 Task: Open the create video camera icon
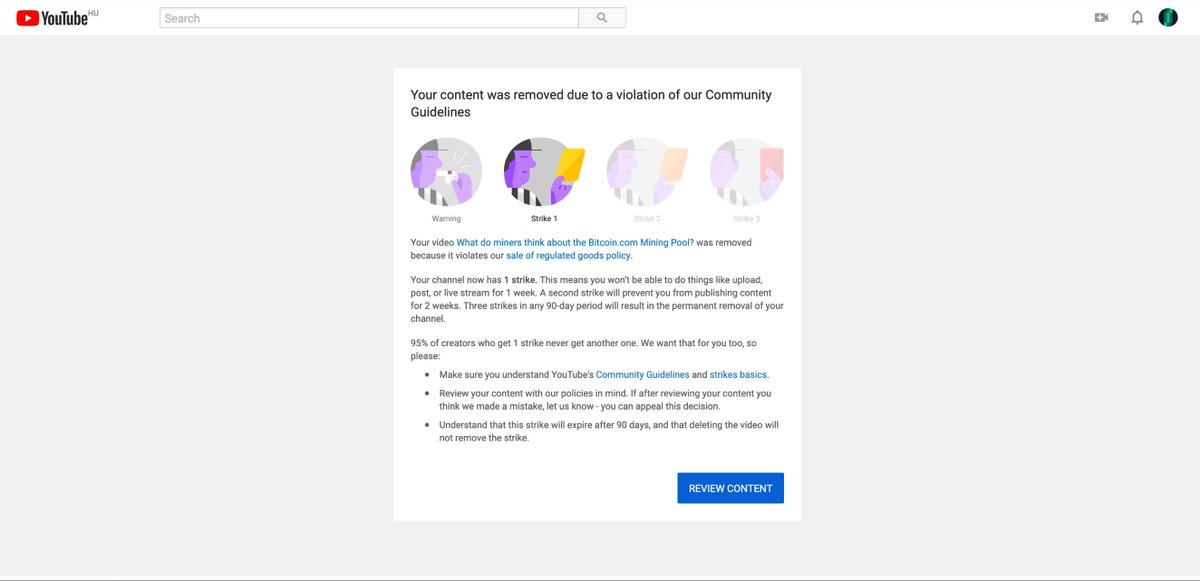[x=1102, y=18]
